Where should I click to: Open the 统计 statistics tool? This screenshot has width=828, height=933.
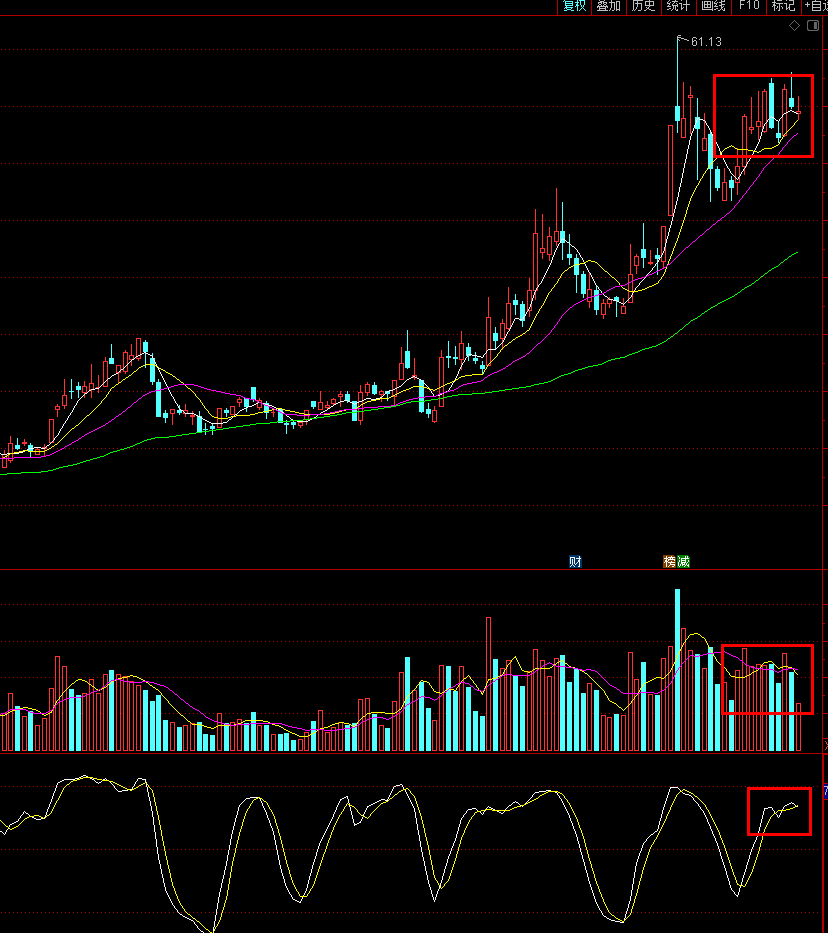click(678, 7)
